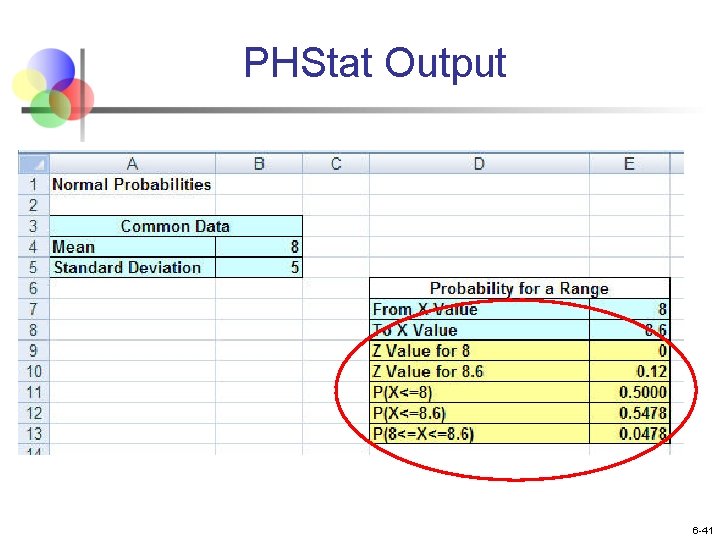Select row 13 header

tap(34, 434)
